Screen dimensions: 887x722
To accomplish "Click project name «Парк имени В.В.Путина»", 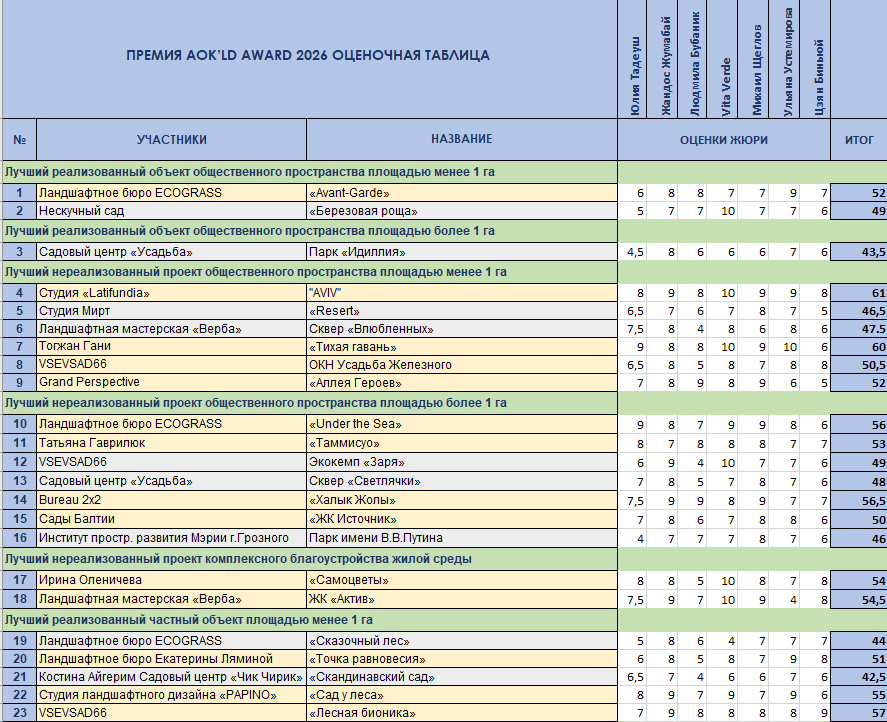I will [461, 538].
